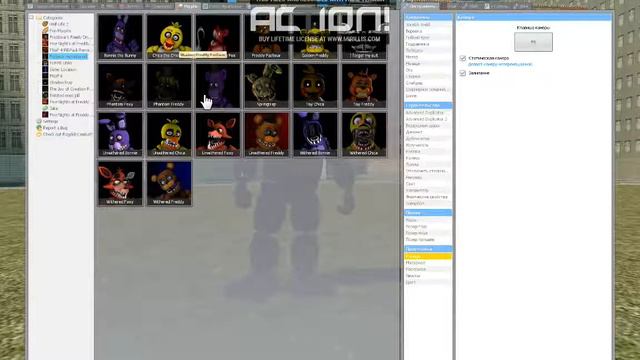The width and height of the screenshot is (640, 360).
Task: Collapse the blue header above the Камера tool
Action: click(428, 249)
